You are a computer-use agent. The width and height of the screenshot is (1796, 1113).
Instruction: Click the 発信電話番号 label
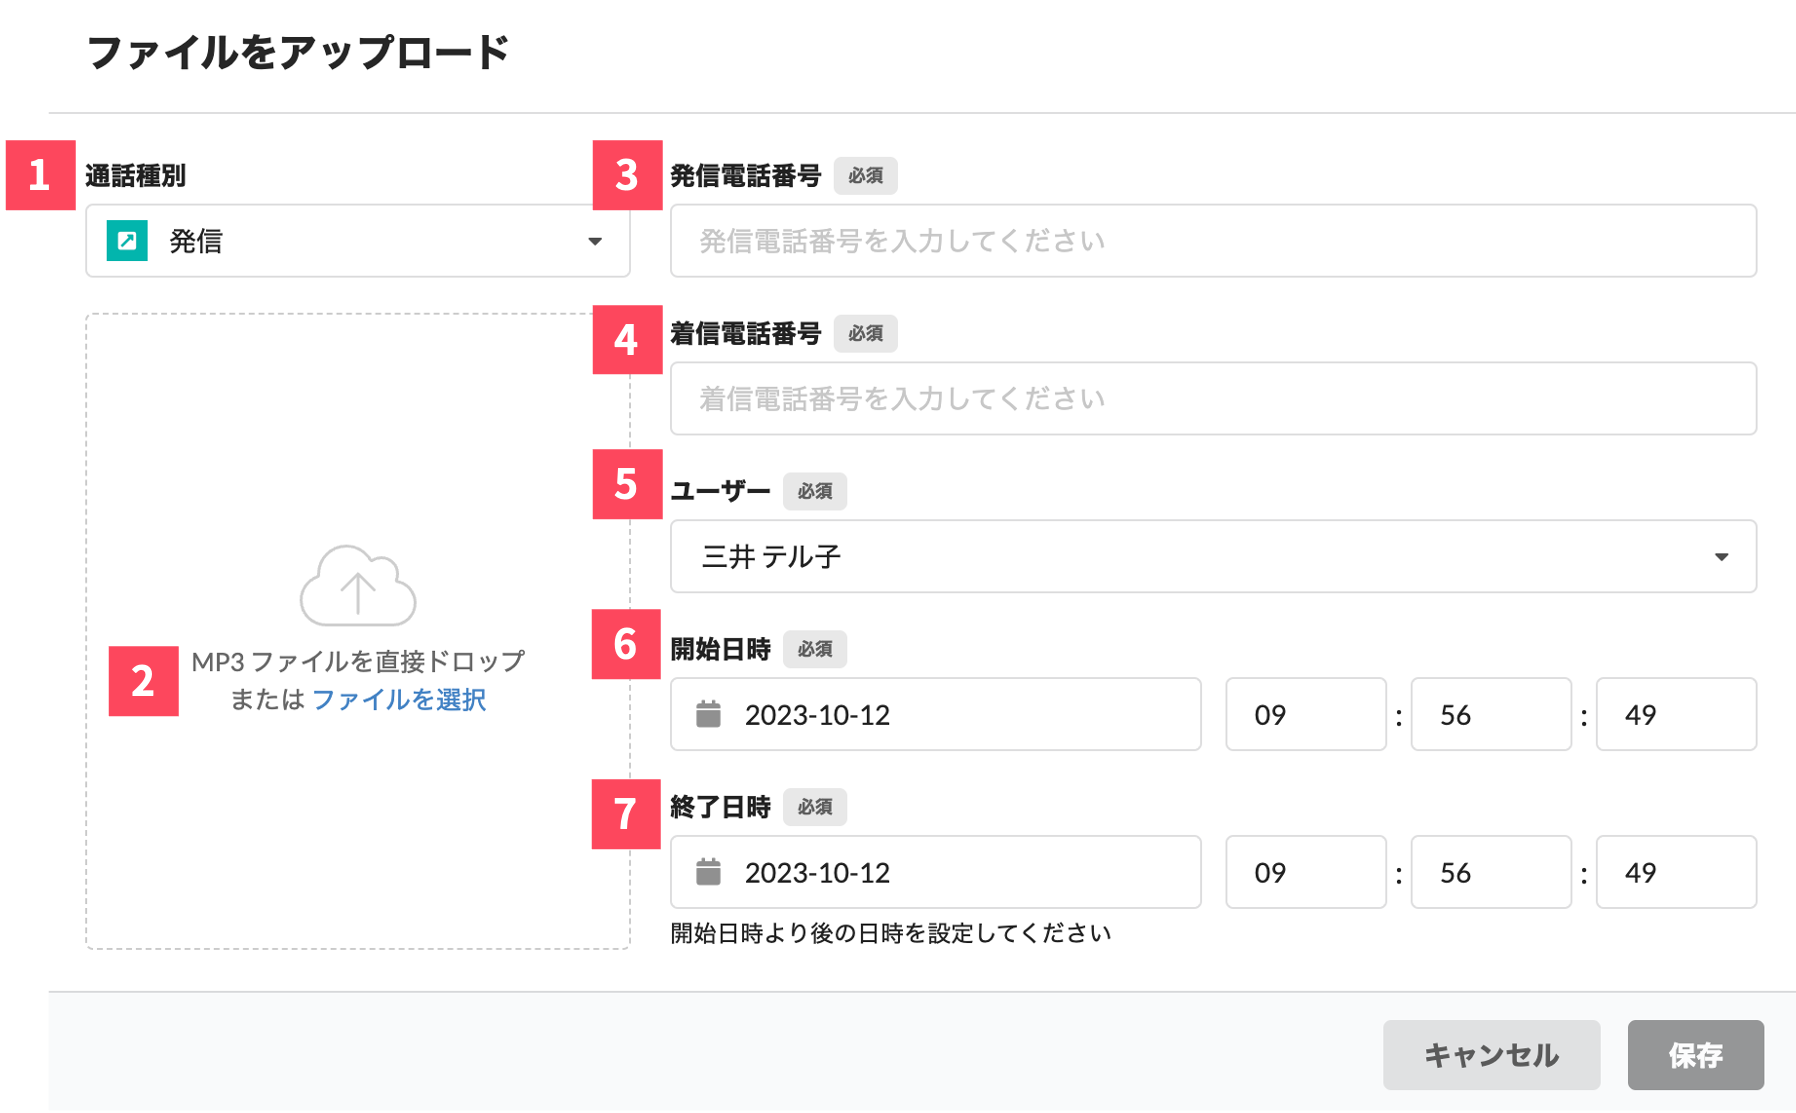[x=746, y=176]
